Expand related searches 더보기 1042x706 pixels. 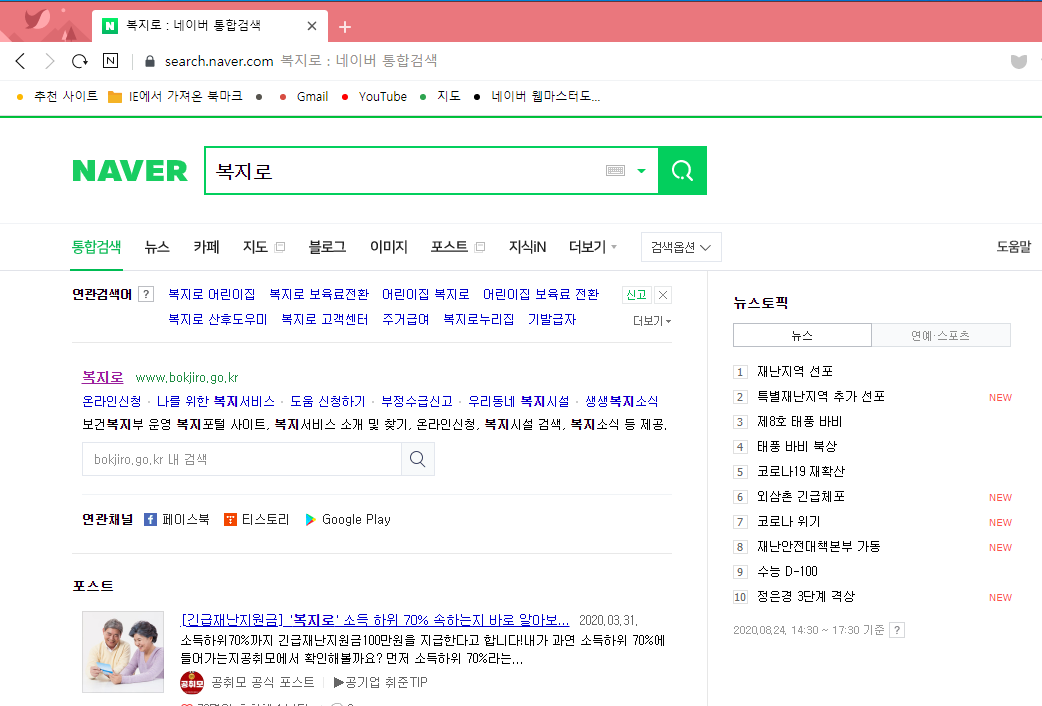(x=651, y=320)
